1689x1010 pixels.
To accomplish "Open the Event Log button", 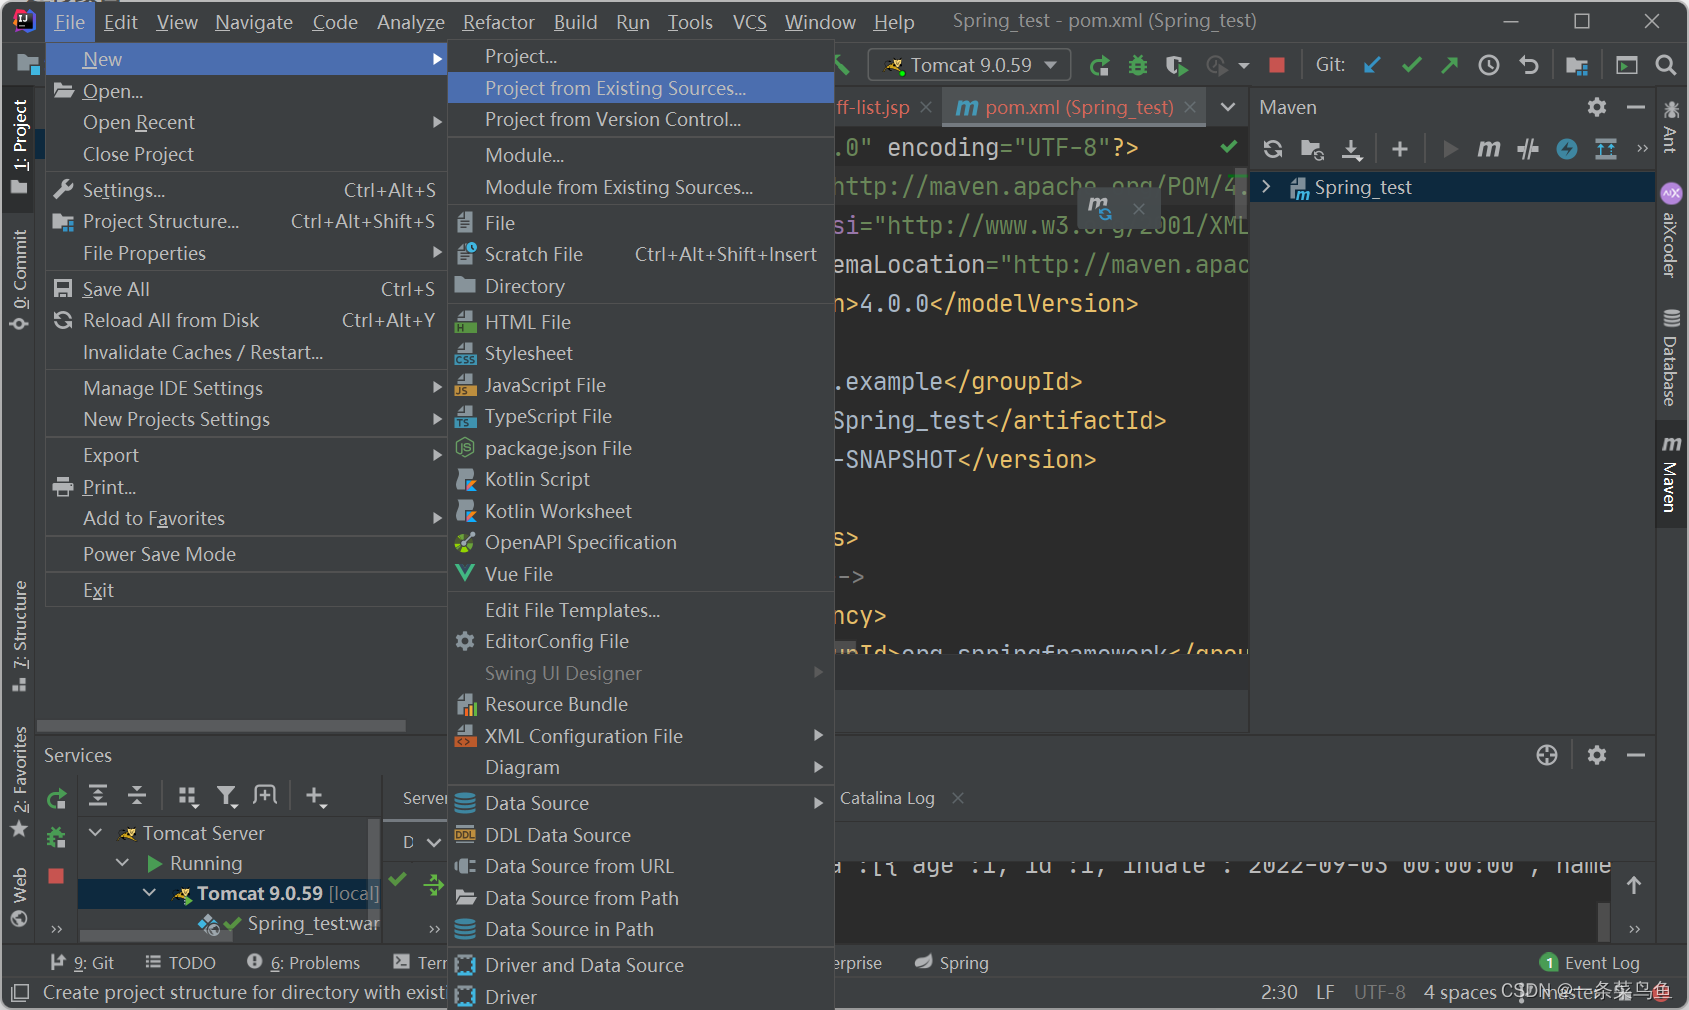I will coord(1590,962).
